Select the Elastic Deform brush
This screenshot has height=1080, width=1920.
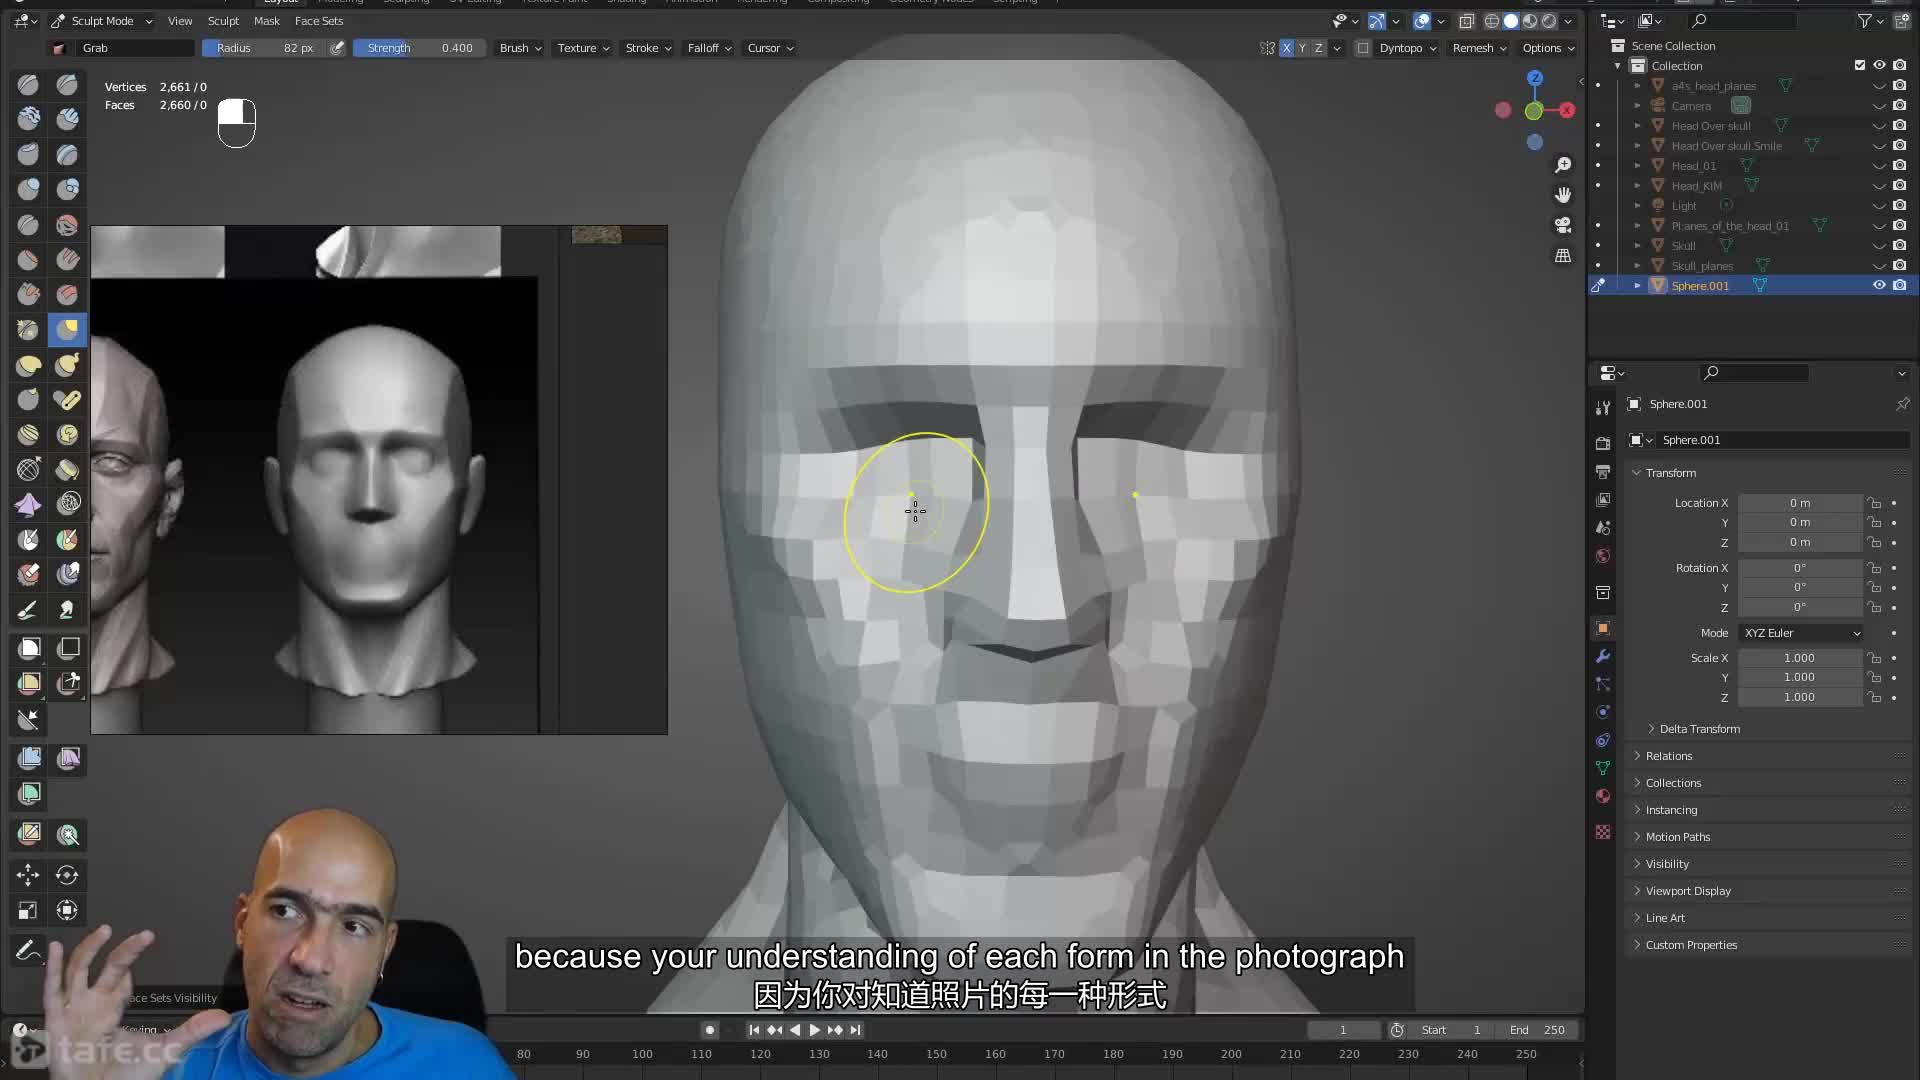tap(28, 365)
